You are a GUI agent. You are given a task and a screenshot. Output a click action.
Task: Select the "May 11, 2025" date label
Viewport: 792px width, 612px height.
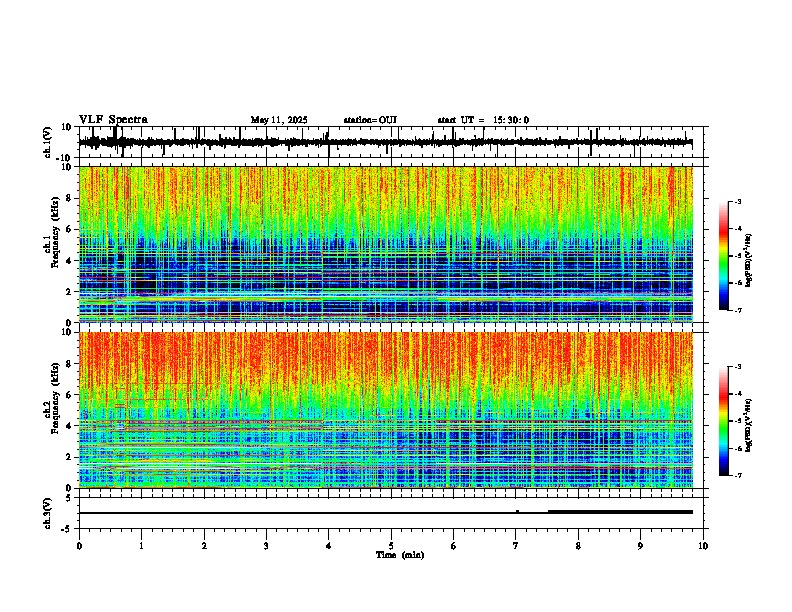pyautogui.click(x=279, y=120)
